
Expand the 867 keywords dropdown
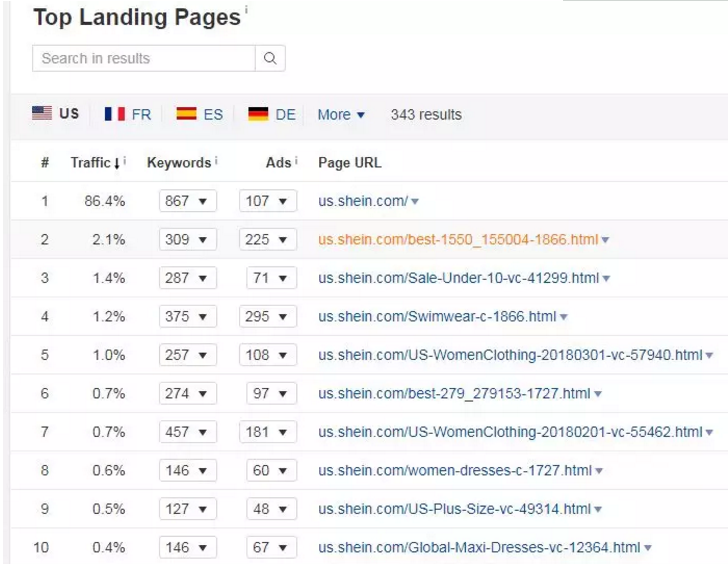(x=188, y=201)
